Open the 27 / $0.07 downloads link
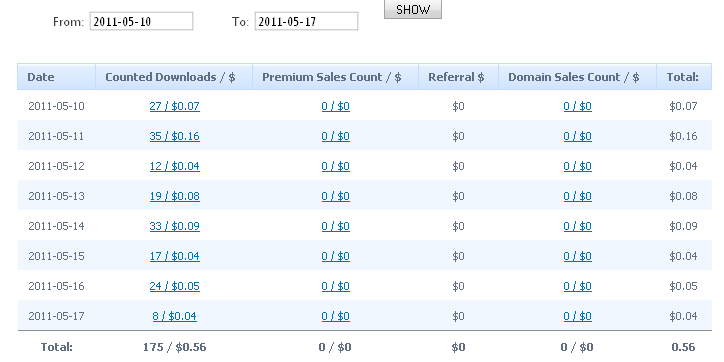 click(x=175, y=106)
